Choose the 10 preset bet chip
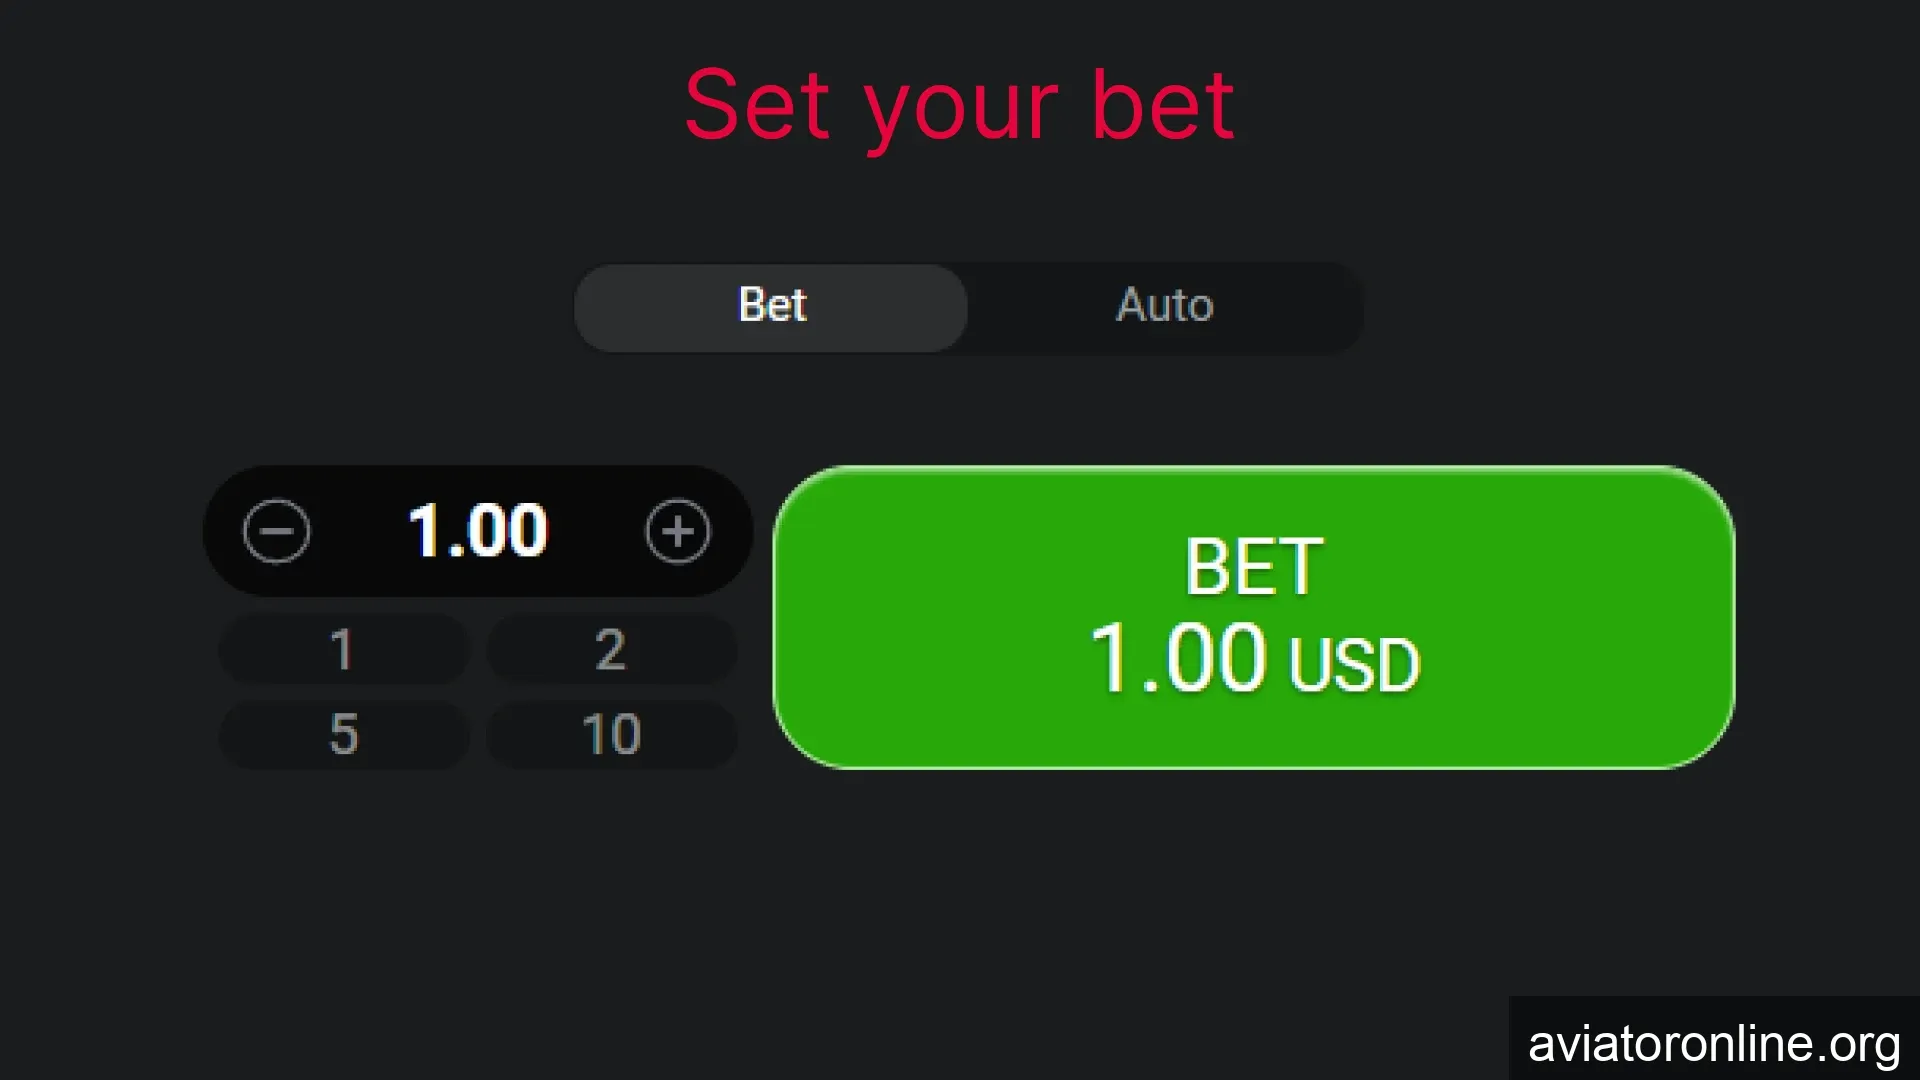 click(x=611, y=735)
